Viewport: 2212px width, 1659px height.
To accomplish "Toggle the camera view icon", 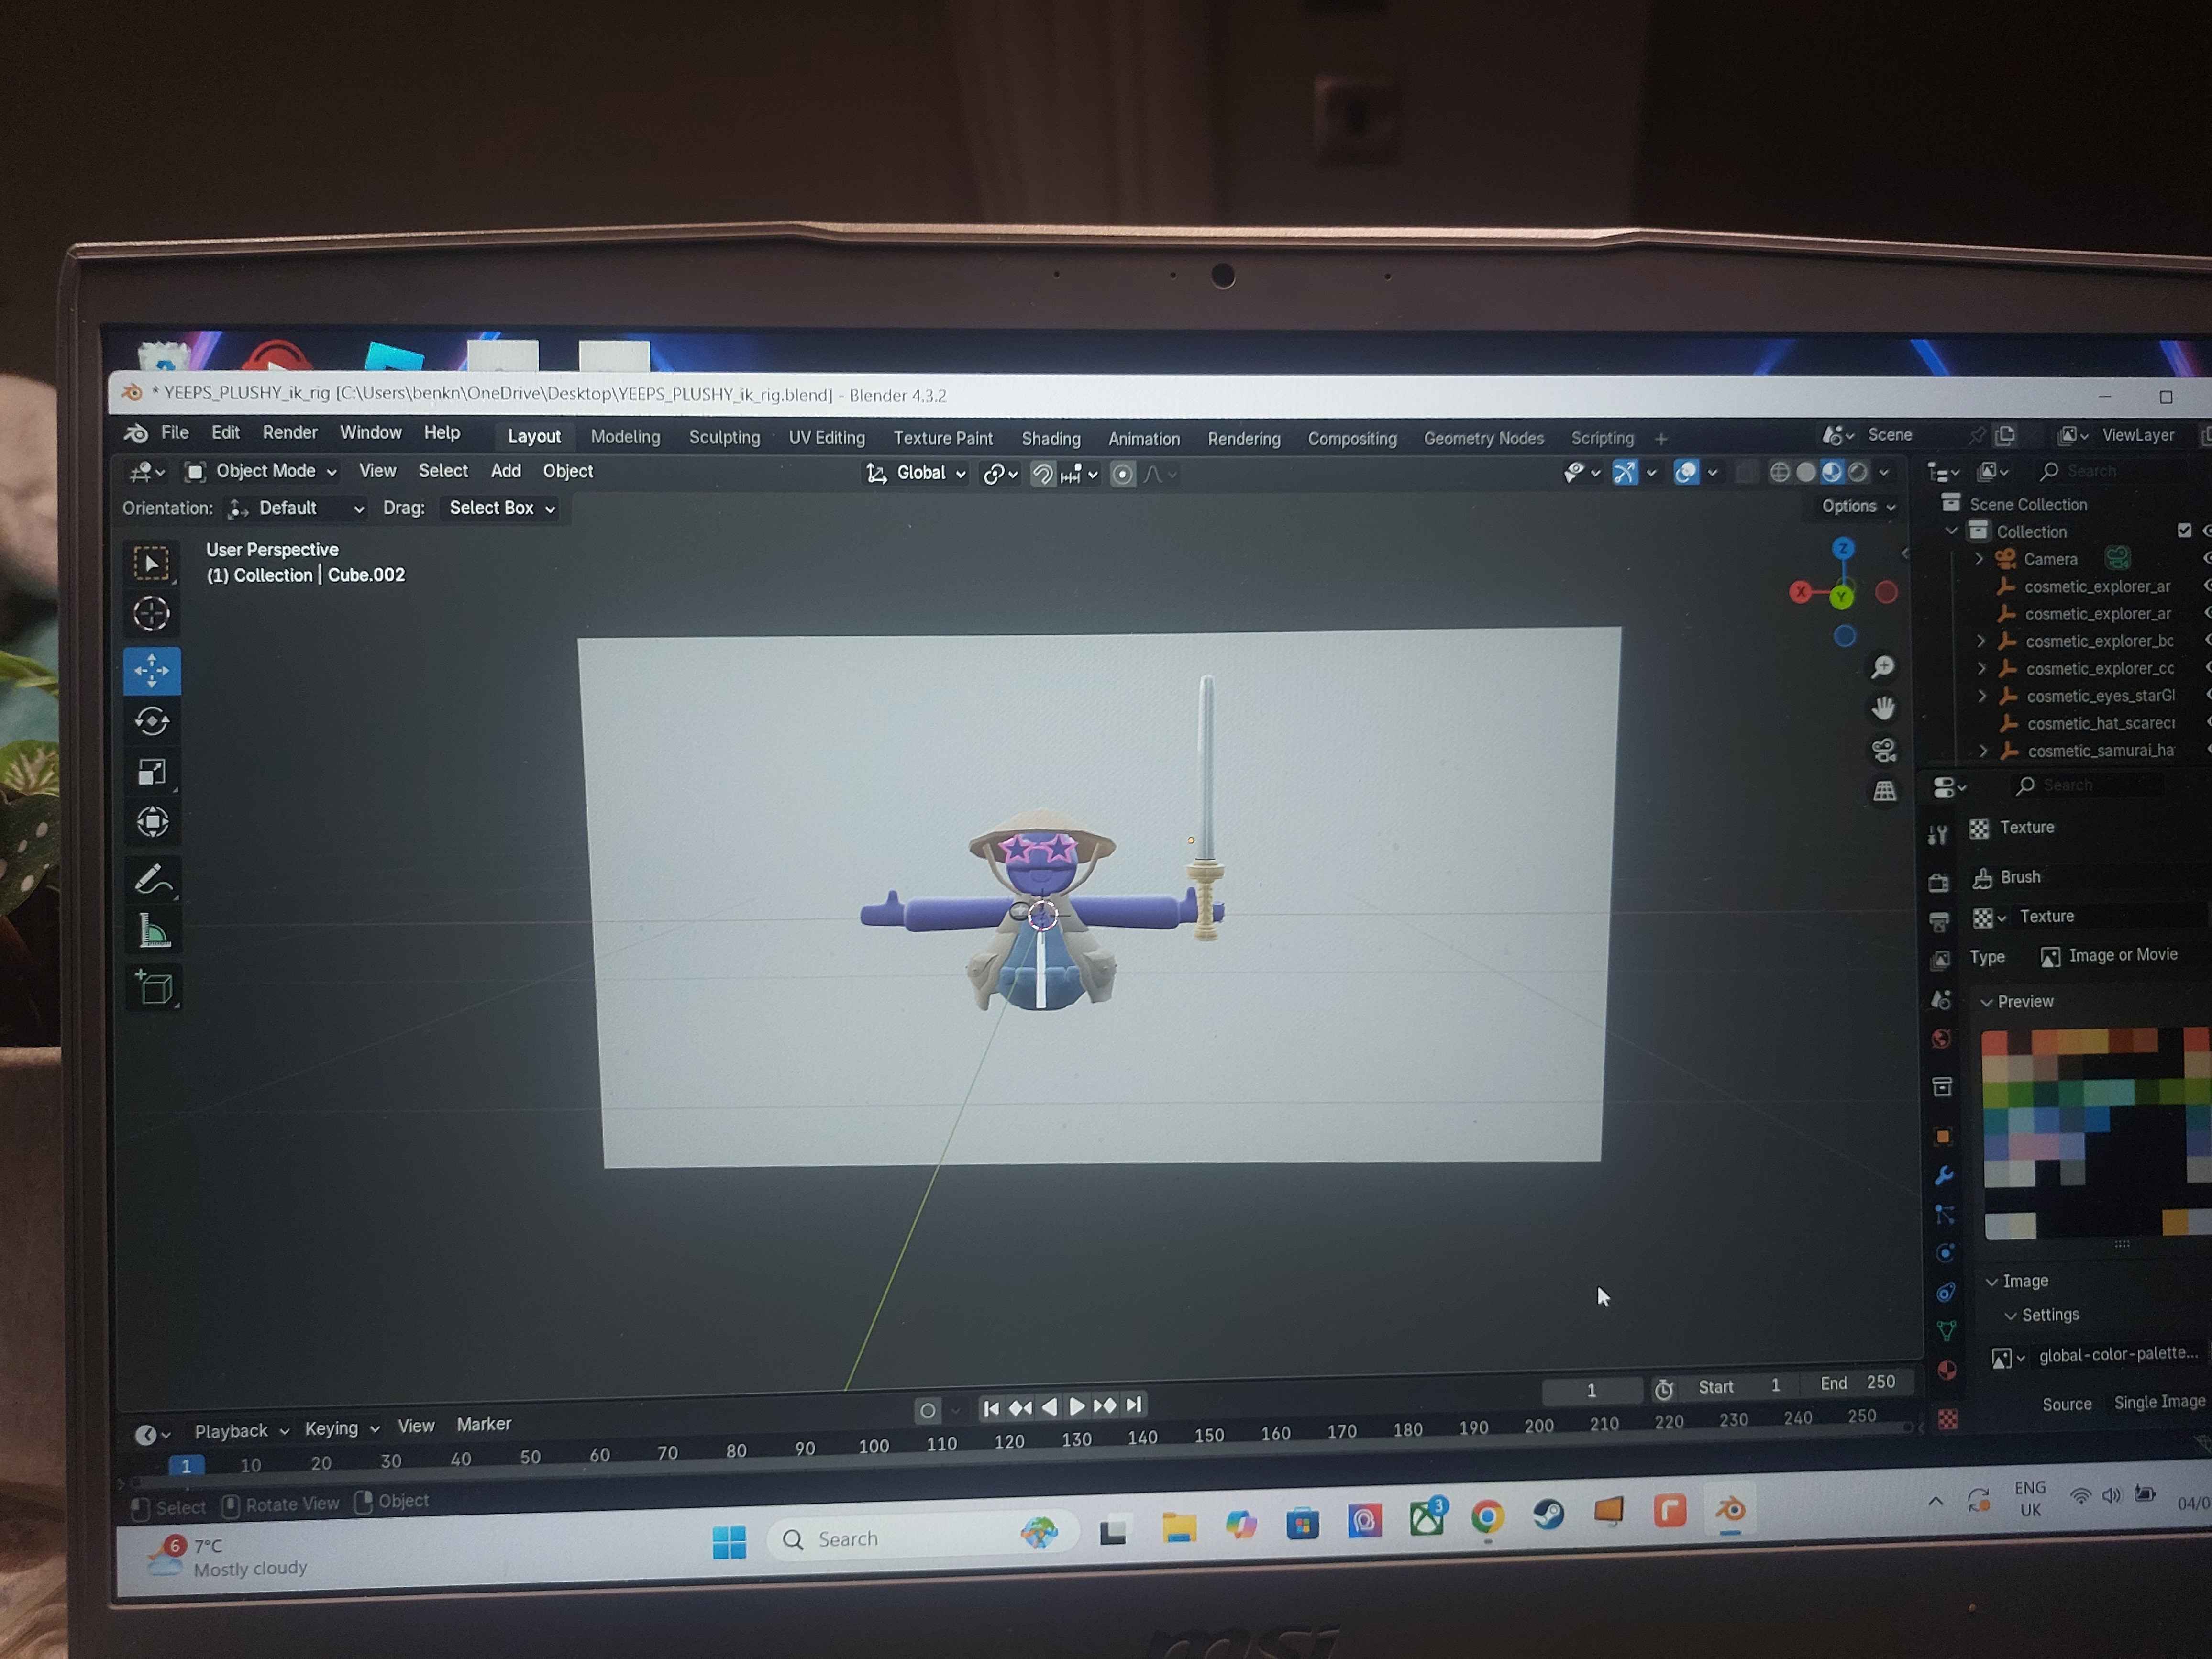I will (x=1884, y=750).
